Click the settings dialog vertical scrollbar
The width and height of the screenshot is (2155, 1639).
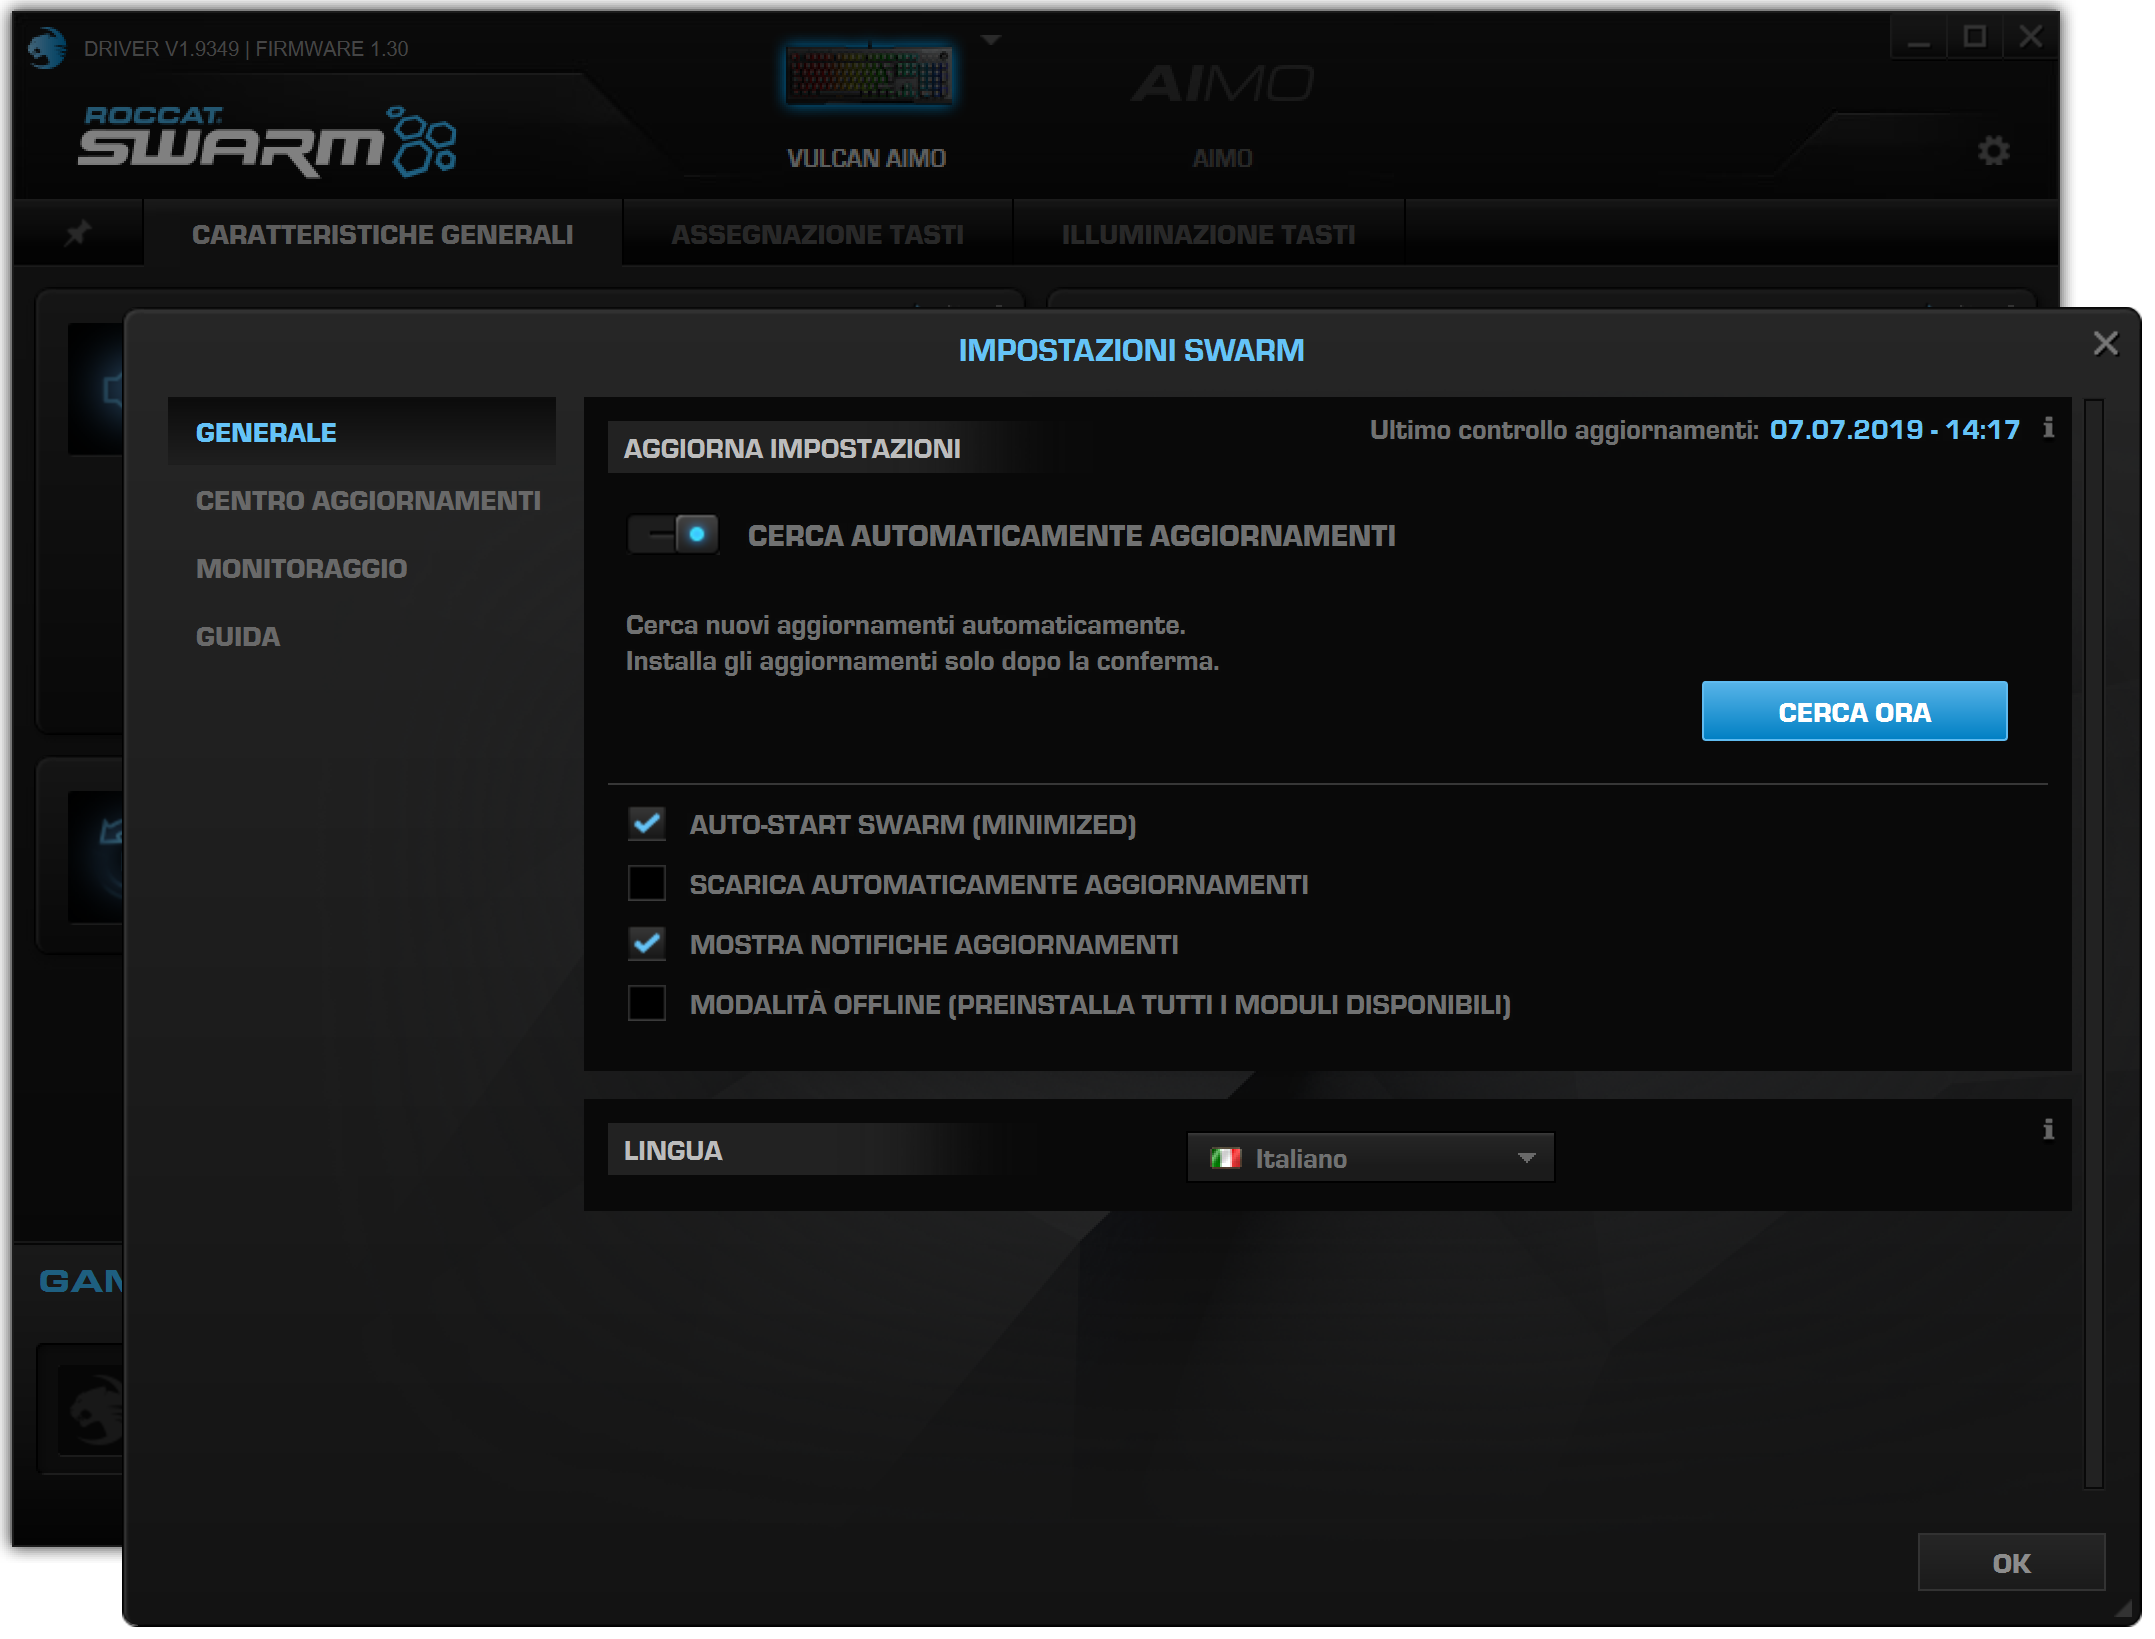coord(2093,943)
